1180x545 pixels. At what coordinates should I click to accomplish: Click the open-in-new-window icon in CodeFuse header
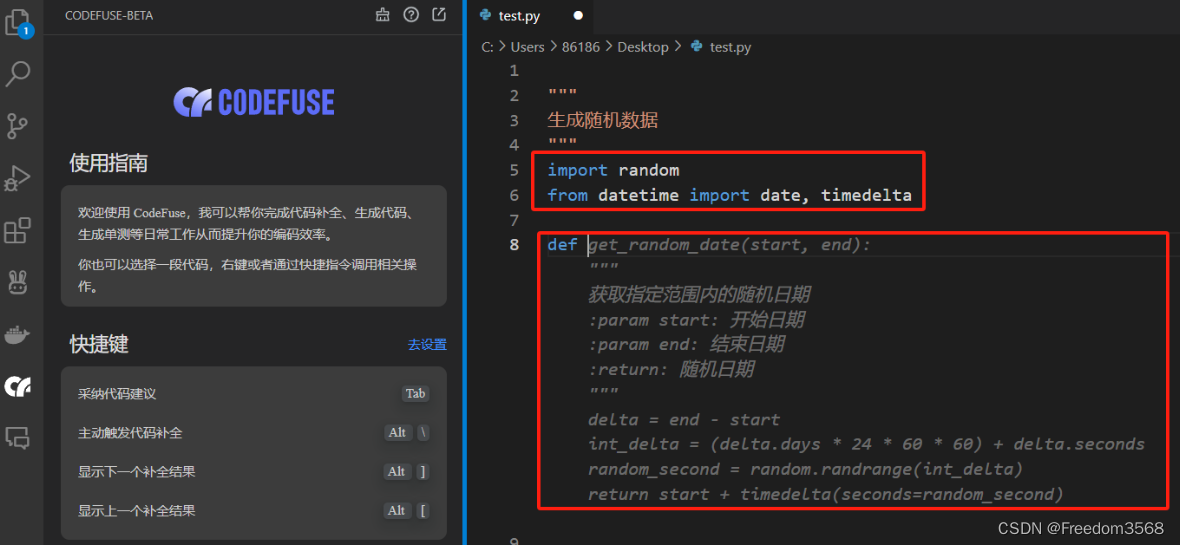[x=439, y=14]
